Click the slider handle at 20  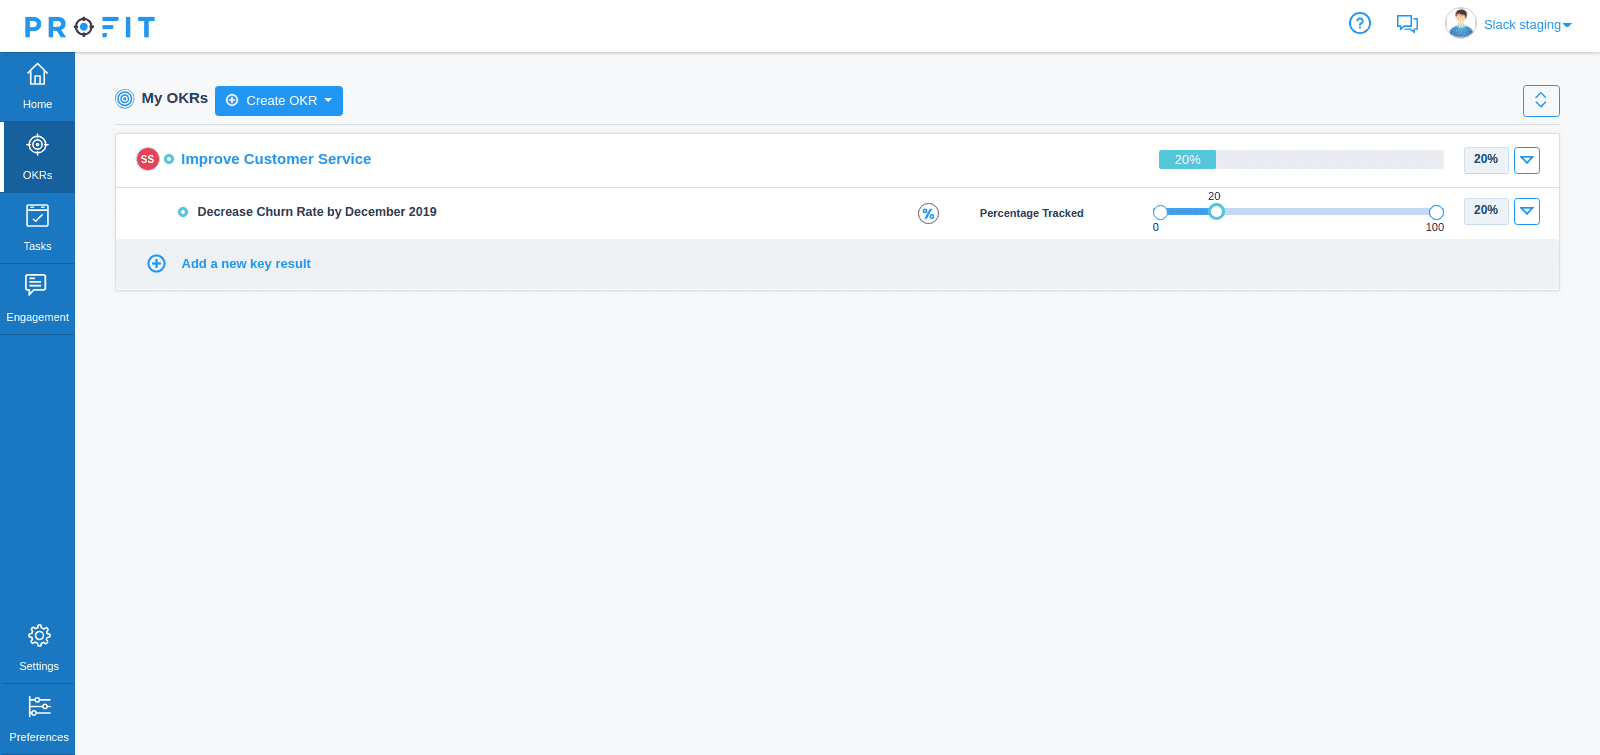(1216, 212)
